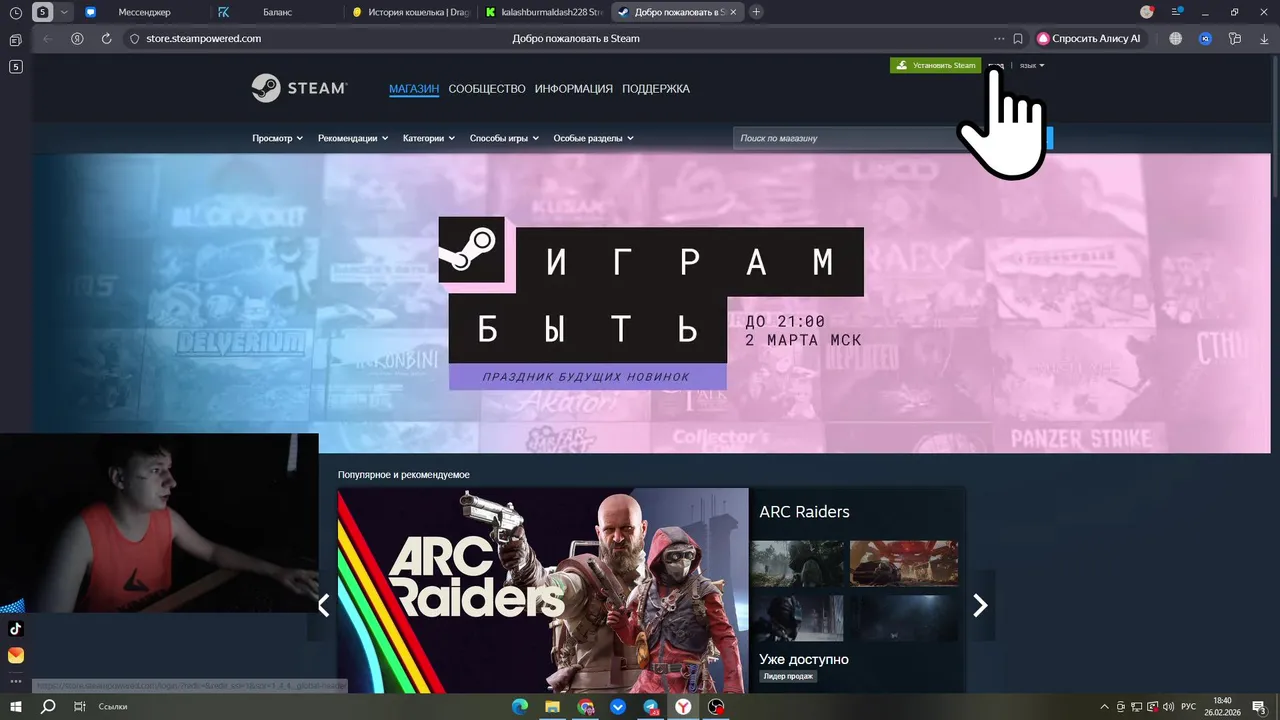The width and height of the screenshot is (1280, 720).
Task: Open the address bar three-dot menu
Action: 999,38
